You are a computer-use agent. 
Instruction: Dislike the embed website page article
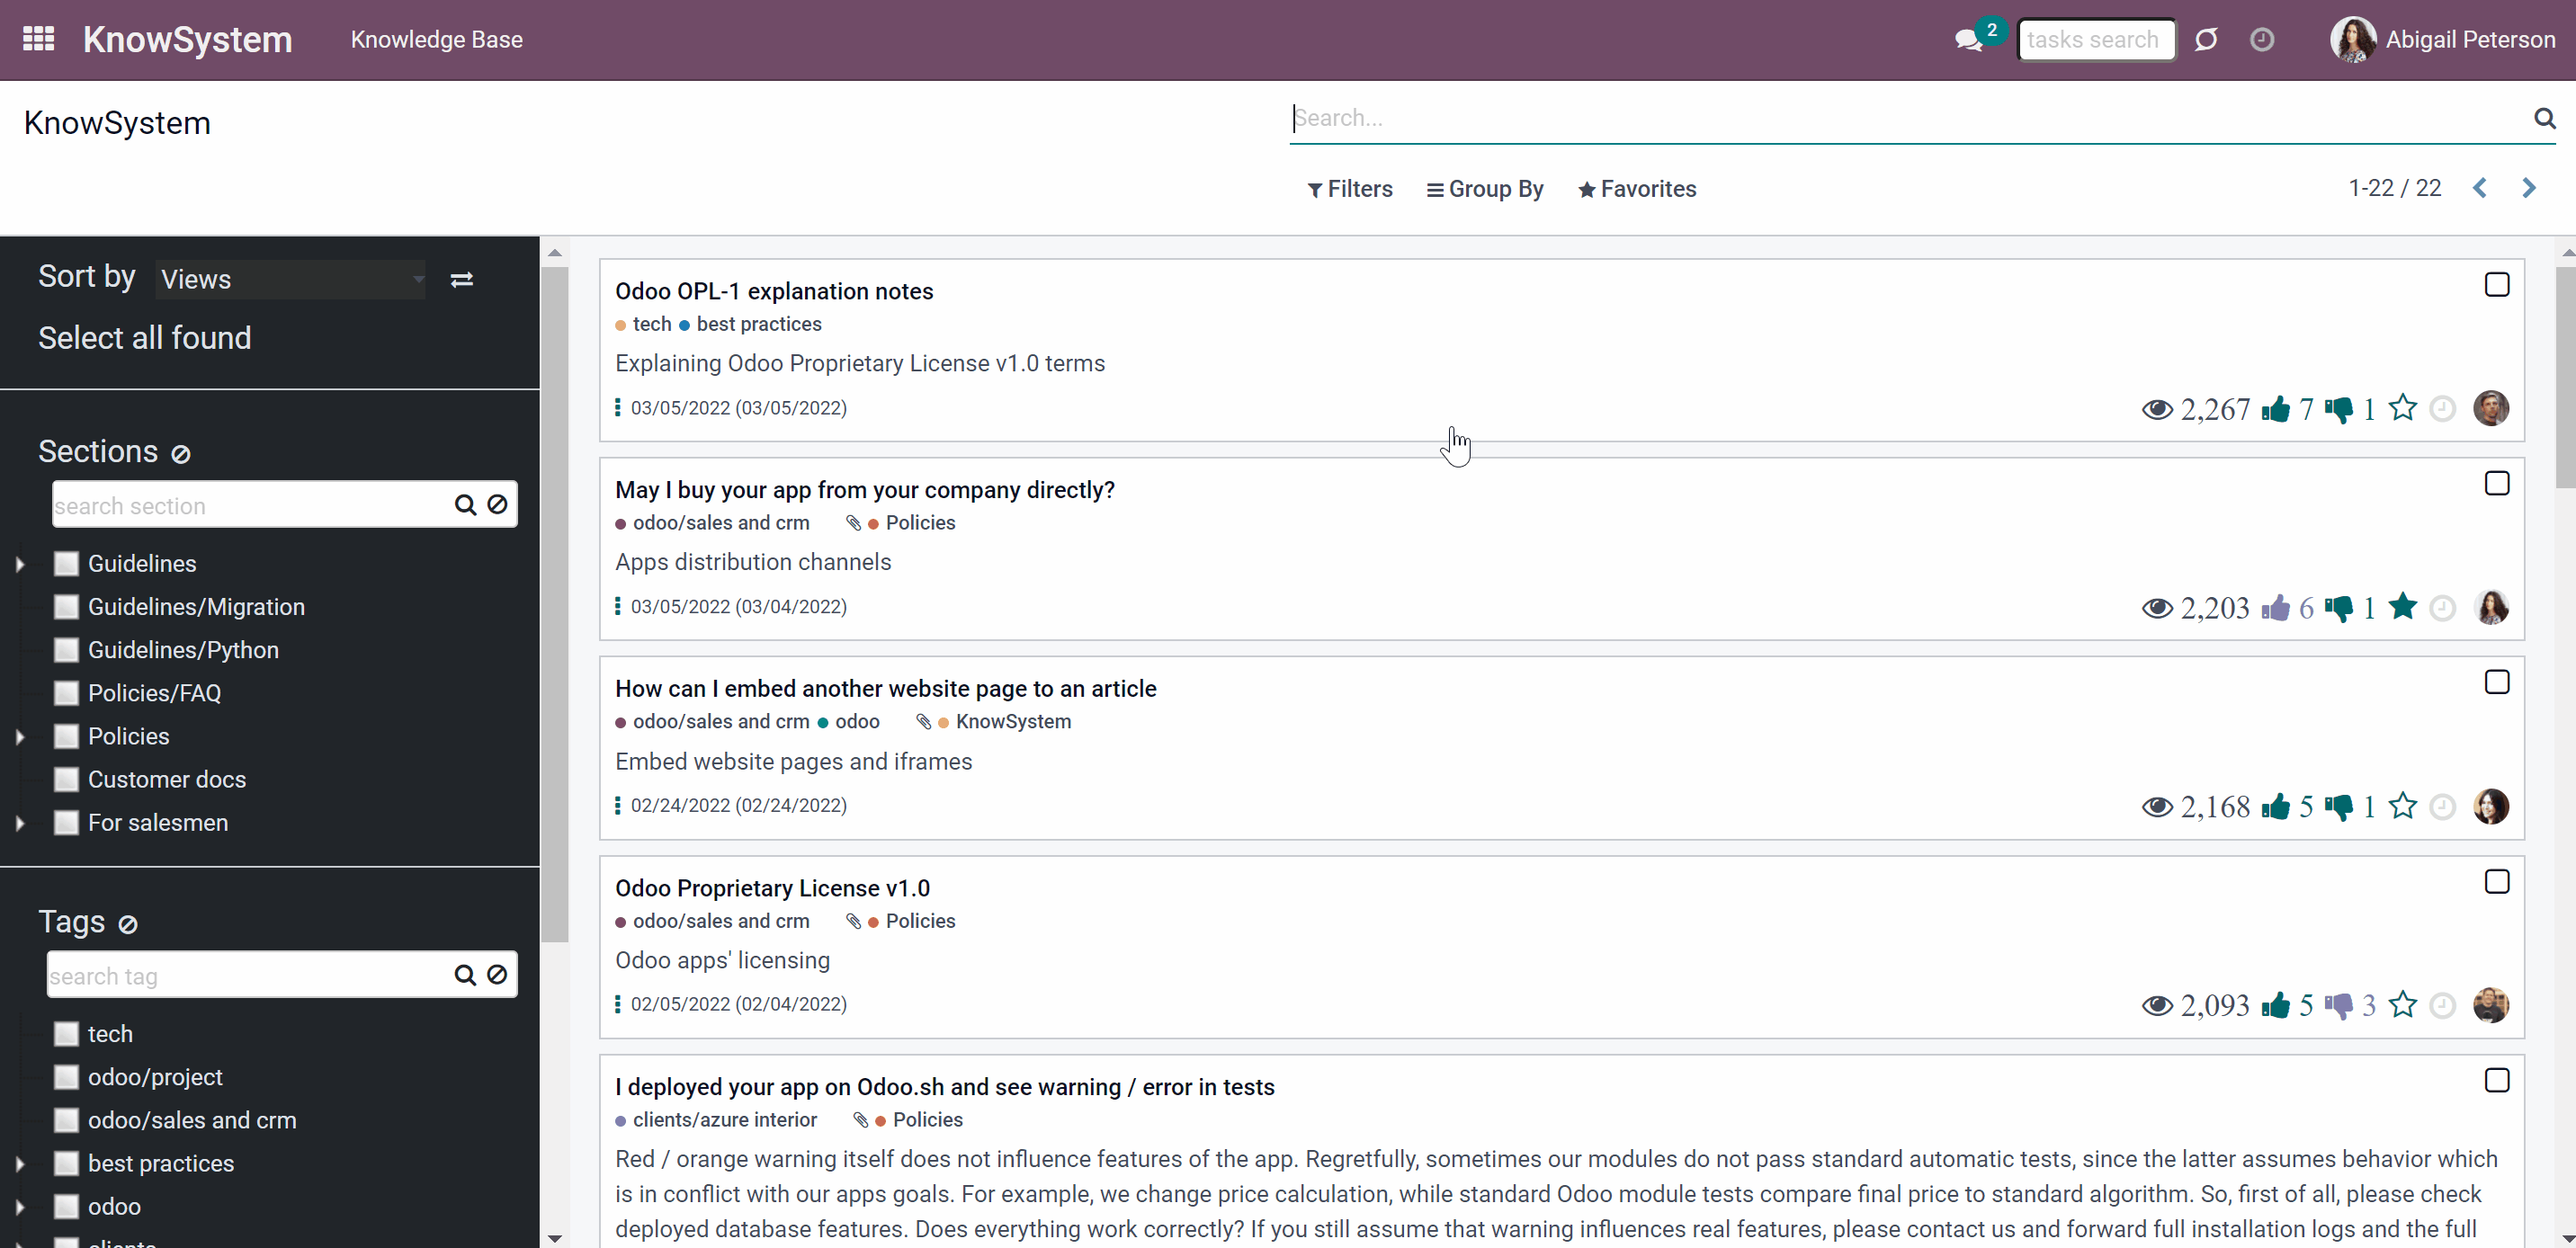coord(2339,807)
